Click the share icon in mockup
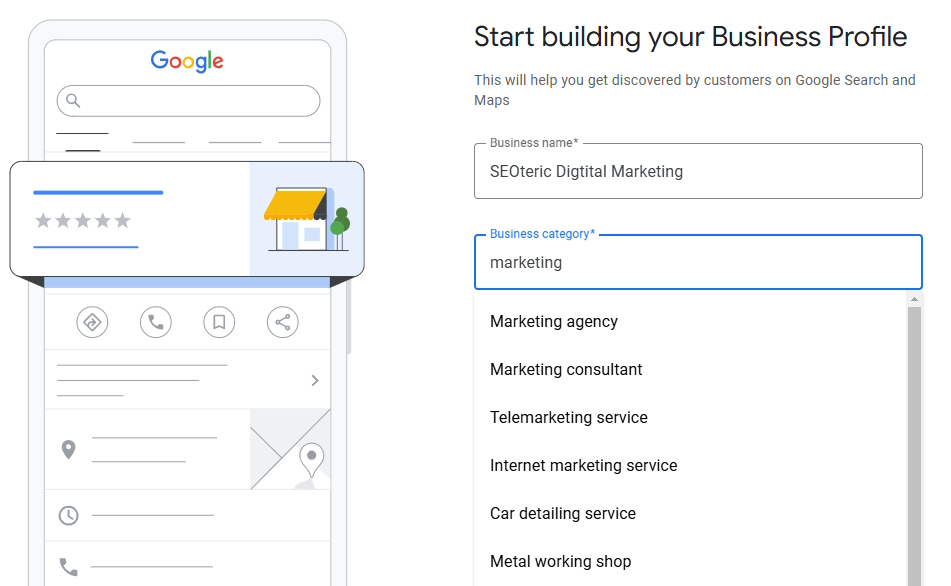The height and width of the screenshot is (586, 951). [x=283, y=322]
